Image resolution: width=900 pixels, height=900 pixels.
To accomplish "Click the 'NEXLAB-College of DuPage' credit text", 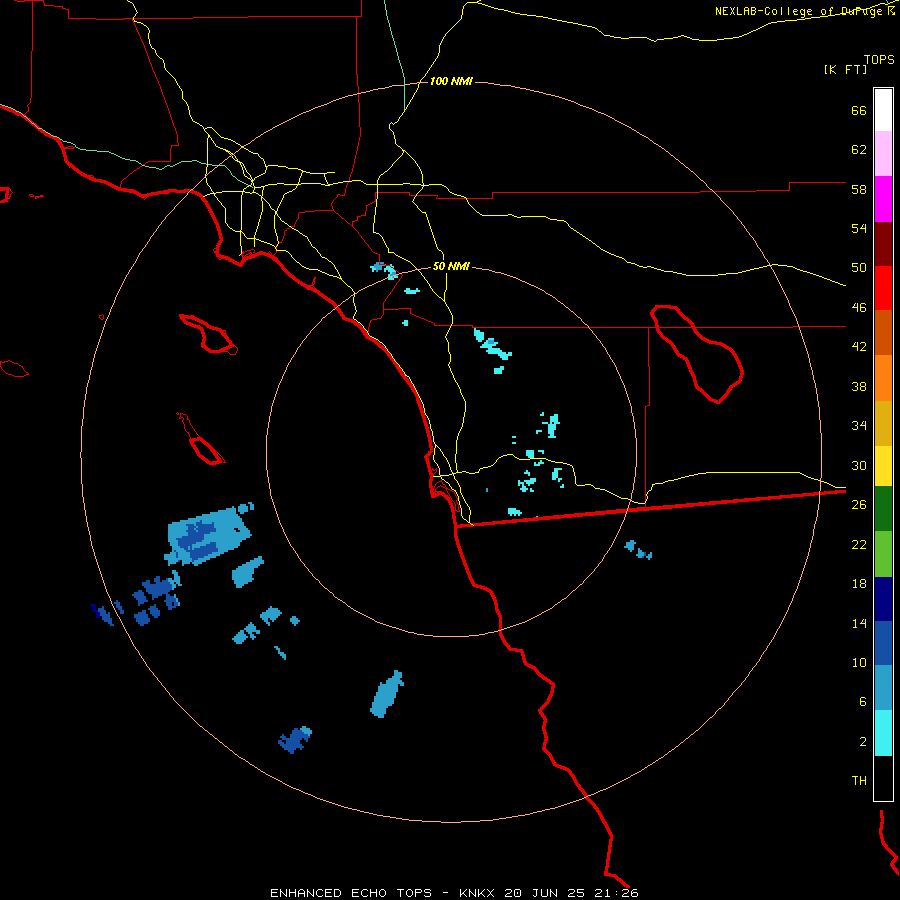I will pyautogui.click(x=800, y=11).
